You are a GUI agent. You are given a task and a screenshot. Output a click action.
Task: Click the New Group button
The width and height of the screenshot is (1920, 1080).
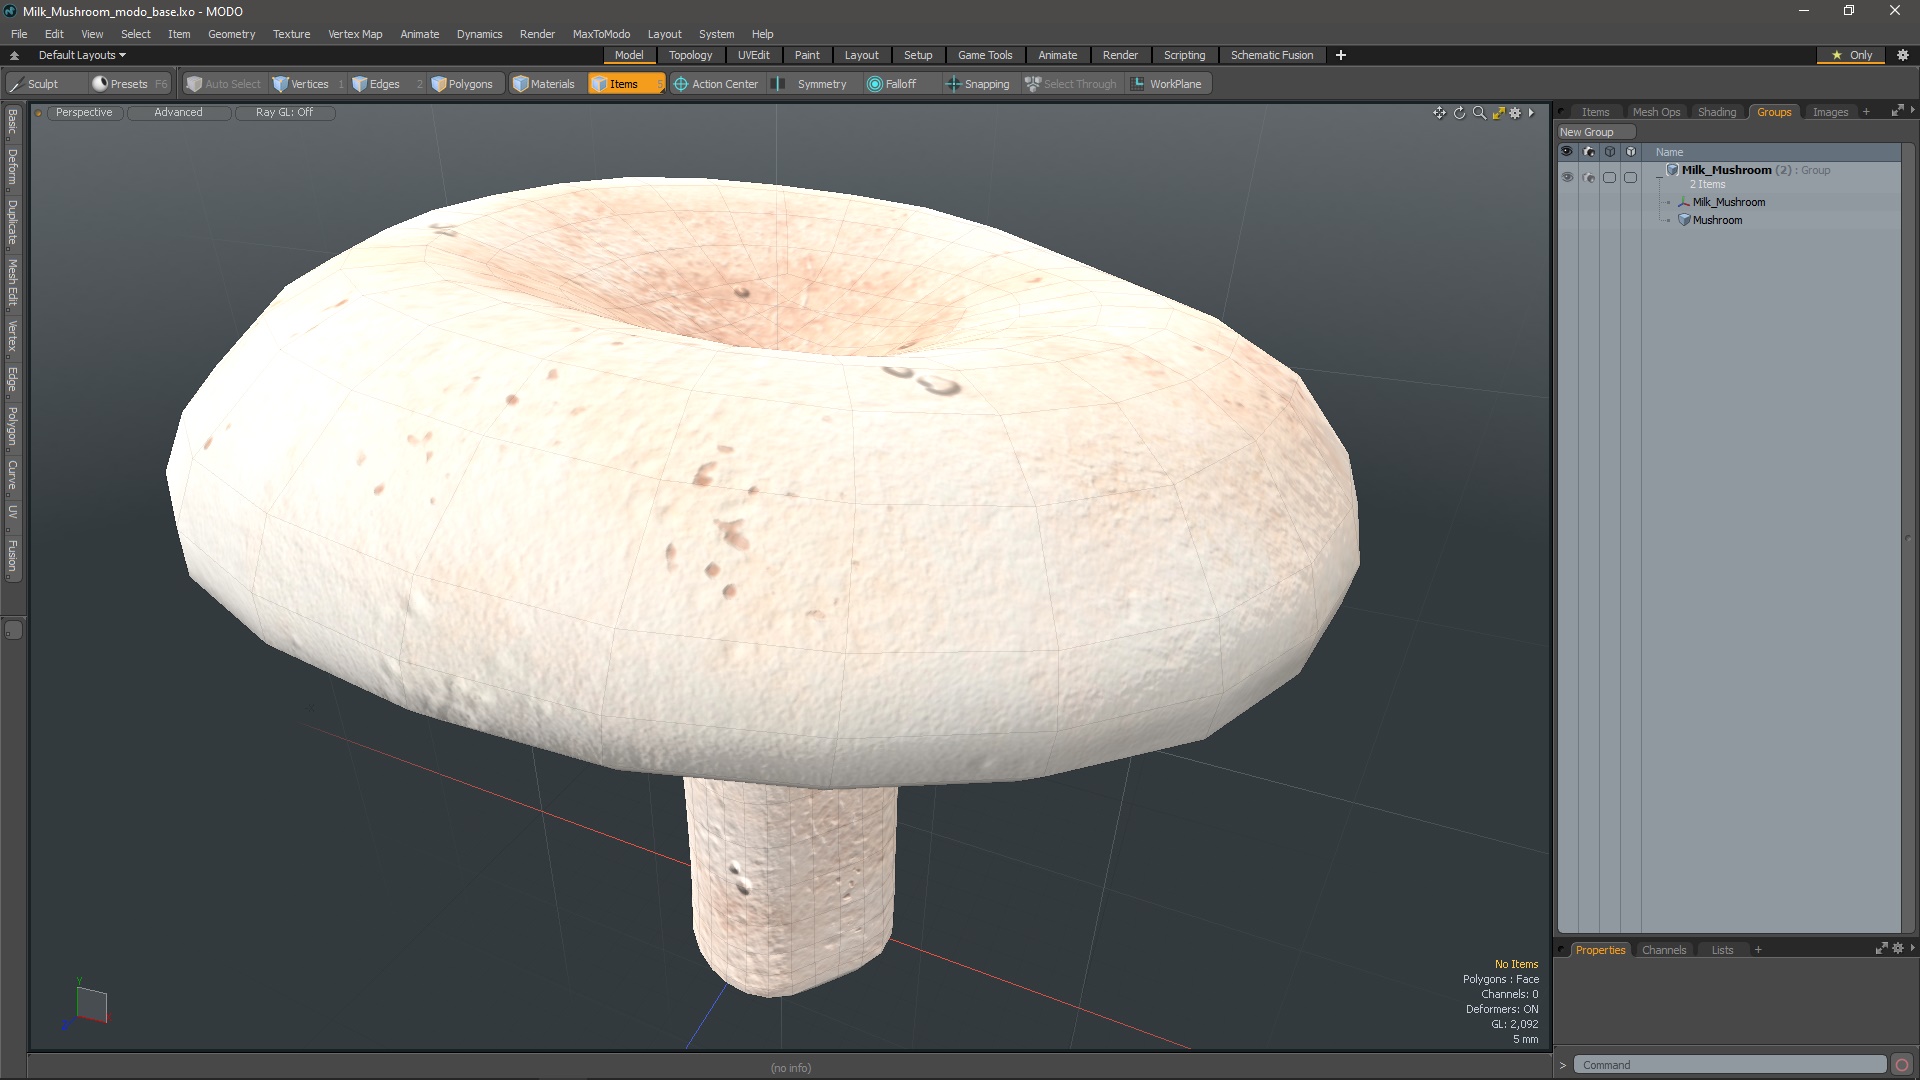tap(1595, 132)
